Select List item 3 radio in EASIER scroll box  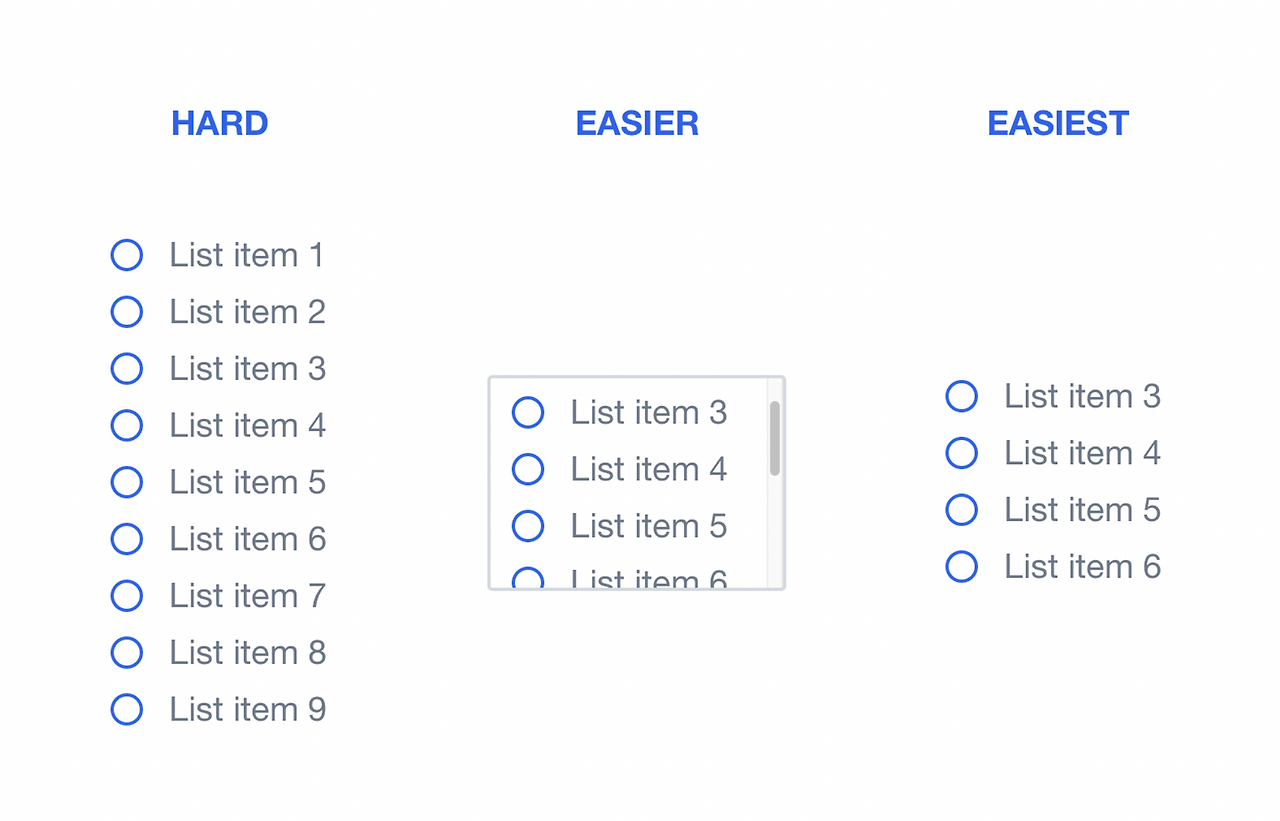tap(528, 412)
